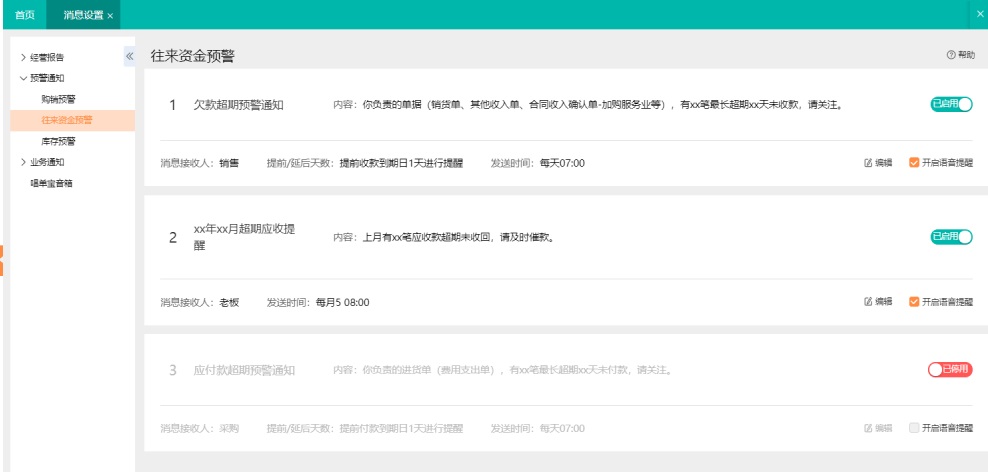The height and width of the screenshot is (472, 988).
Task: Toggle off xx年xx月超期应收提醒 switch
Action: click(x=951, y=237)
